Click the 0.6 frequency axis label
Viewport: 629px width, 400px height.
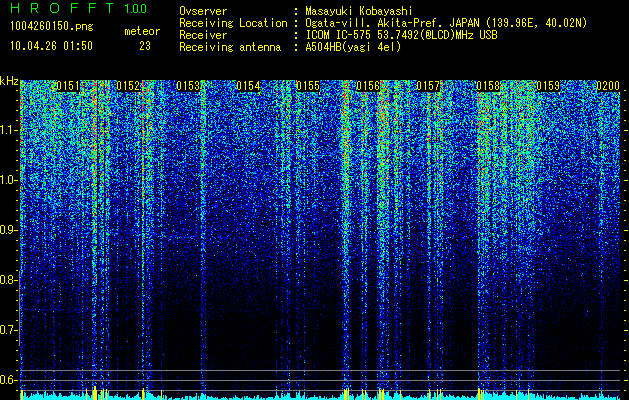(9, 380)
